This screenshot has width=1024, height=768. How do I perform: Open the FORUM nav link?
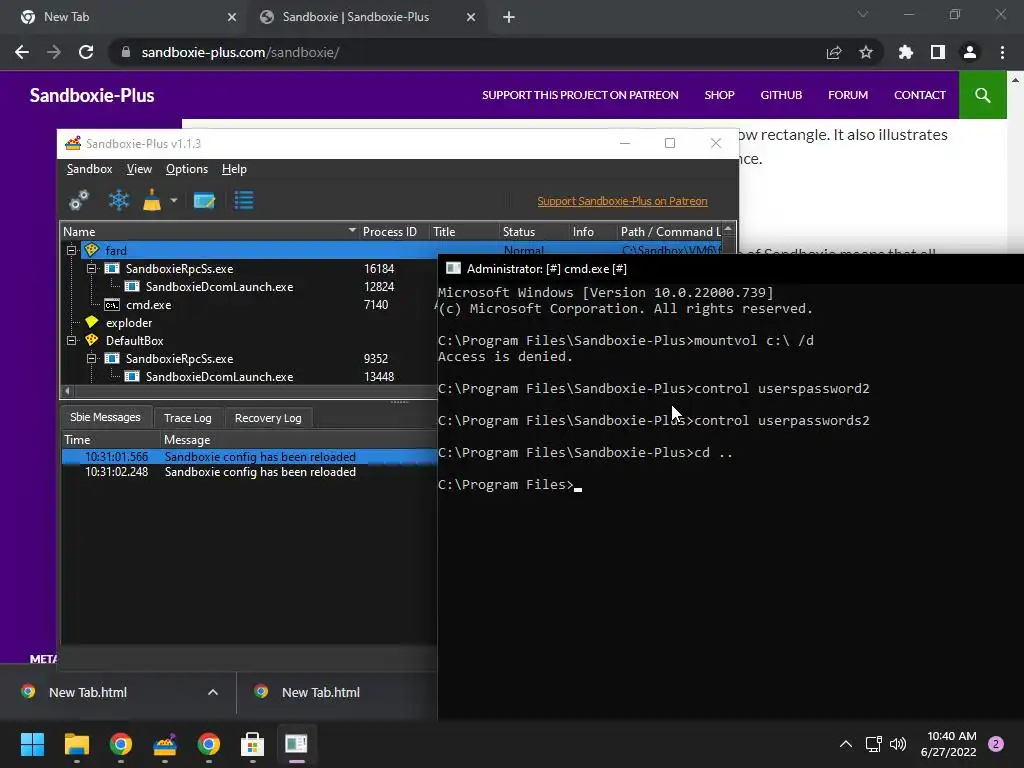(848, 95)
